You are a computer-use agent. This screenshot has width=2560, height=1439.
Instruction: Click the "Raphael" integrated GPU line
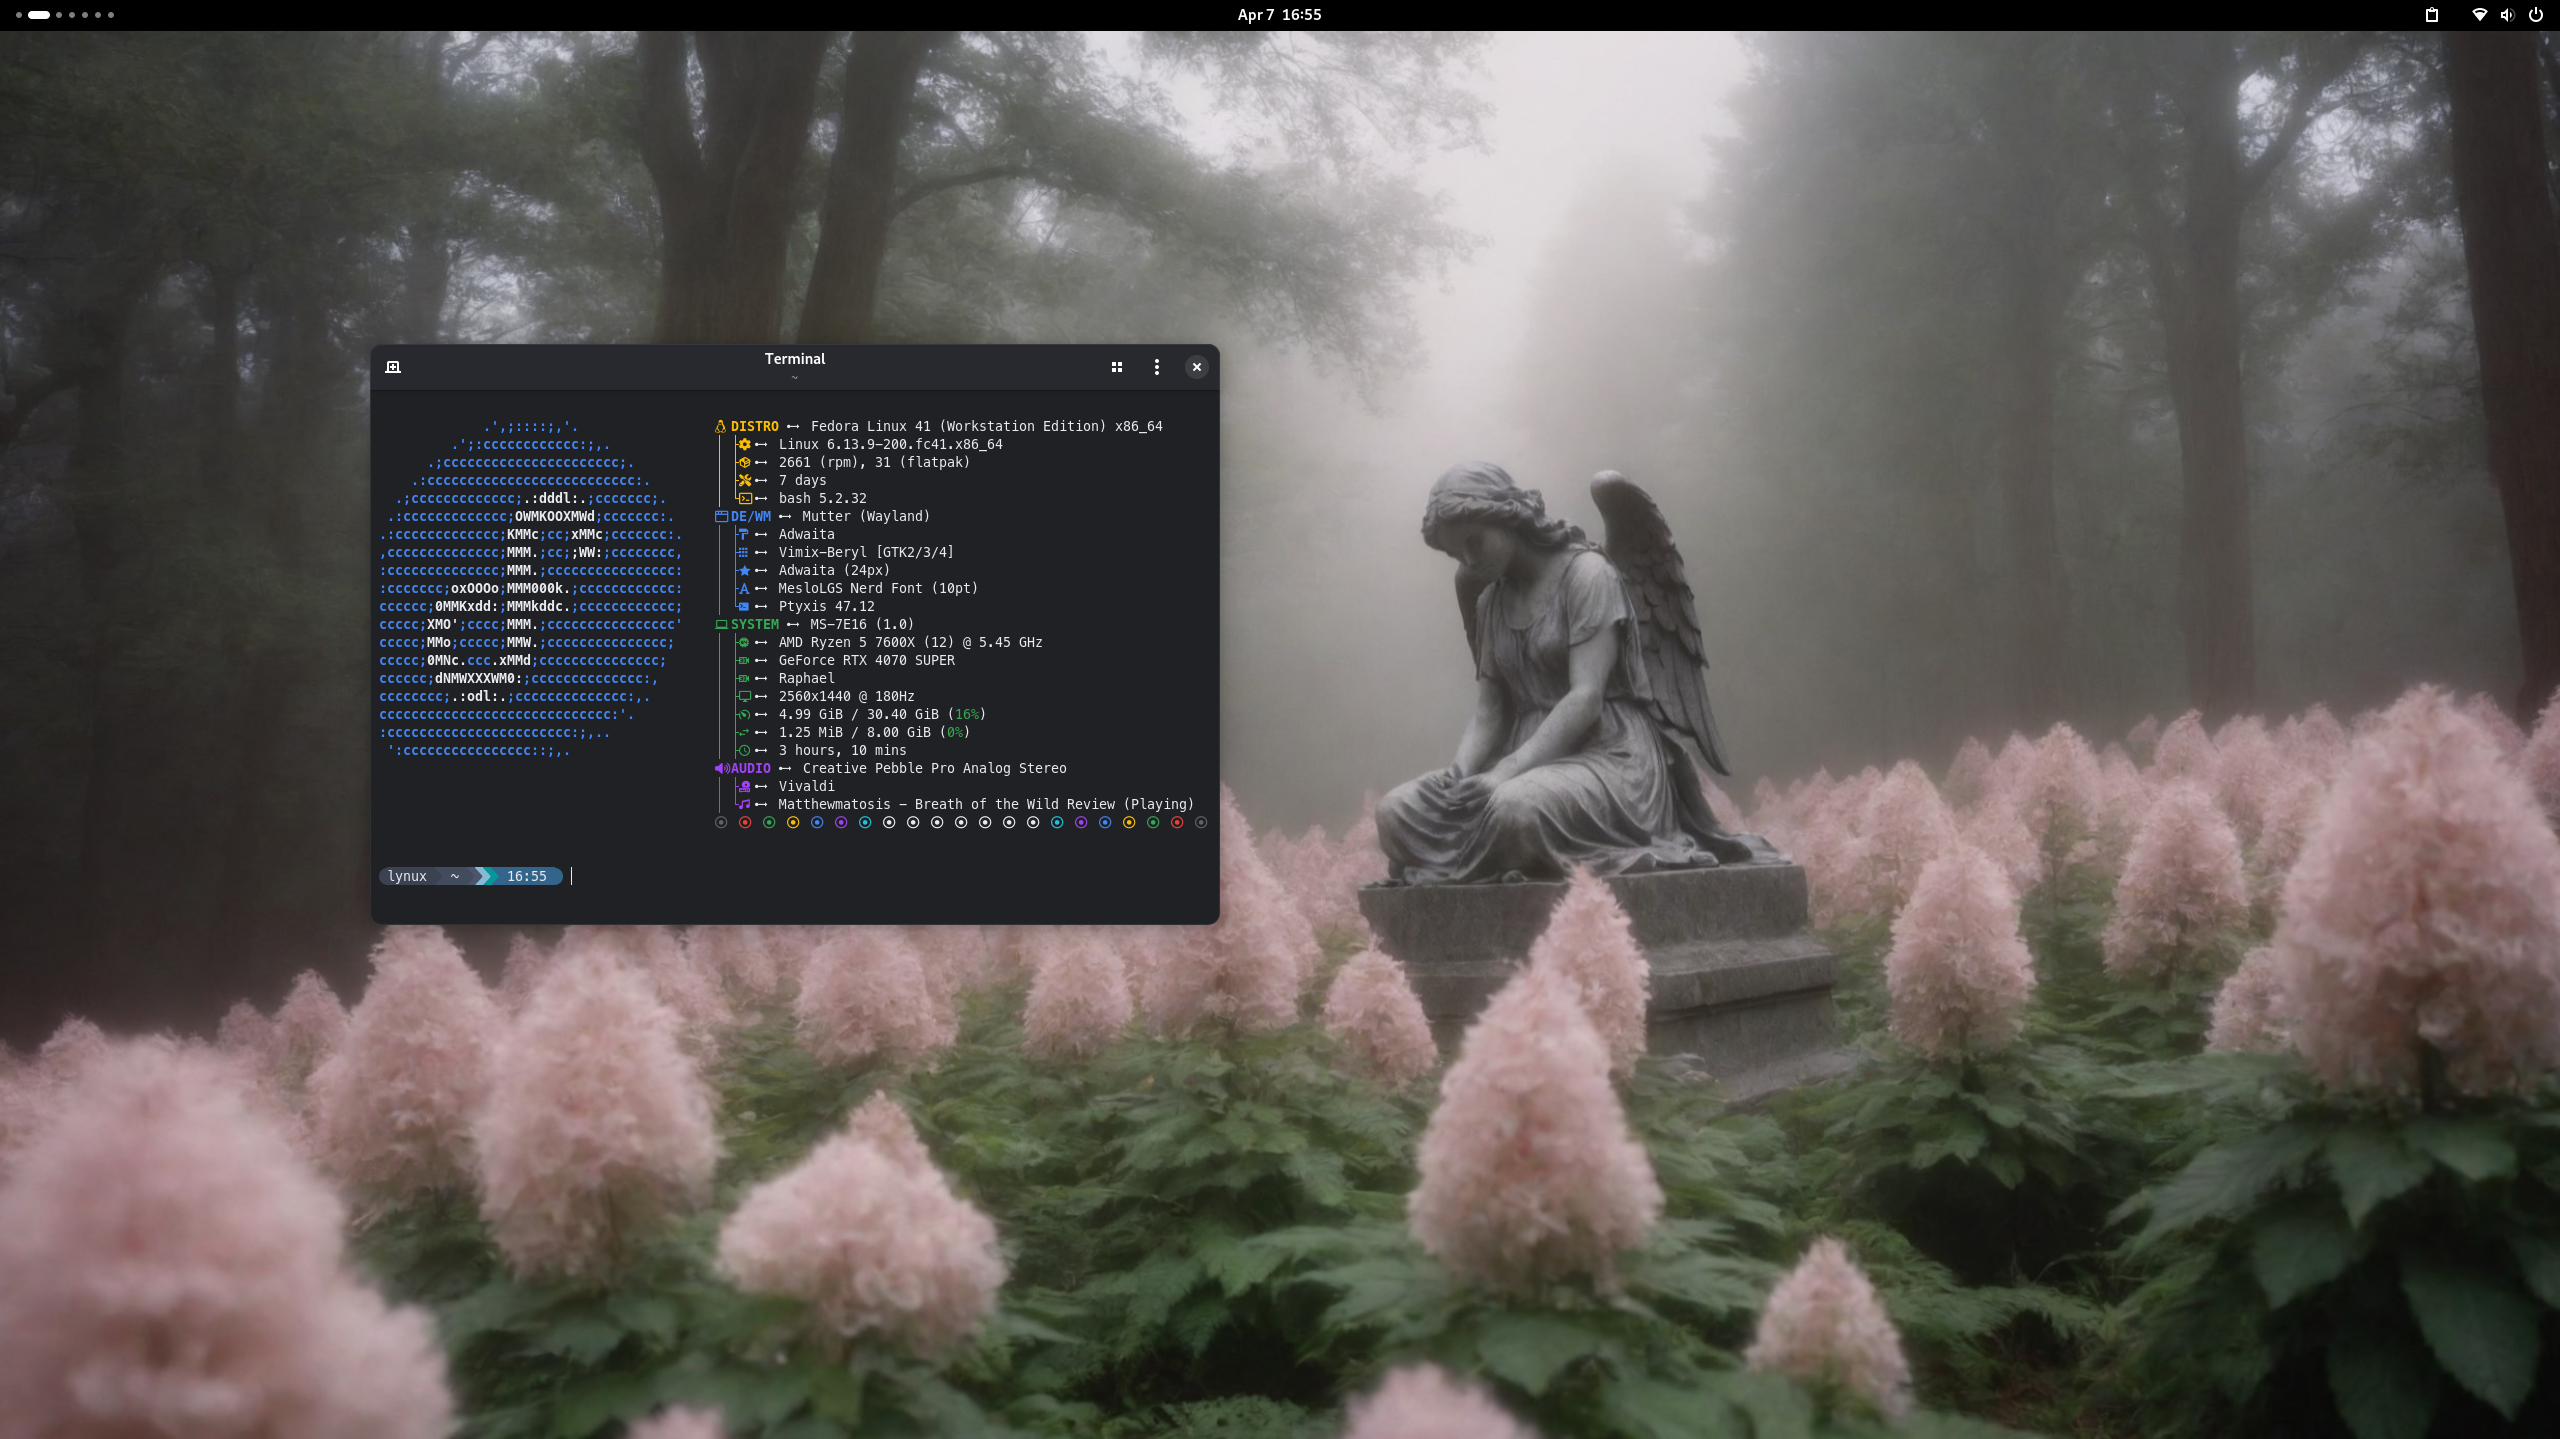(806, 678)
